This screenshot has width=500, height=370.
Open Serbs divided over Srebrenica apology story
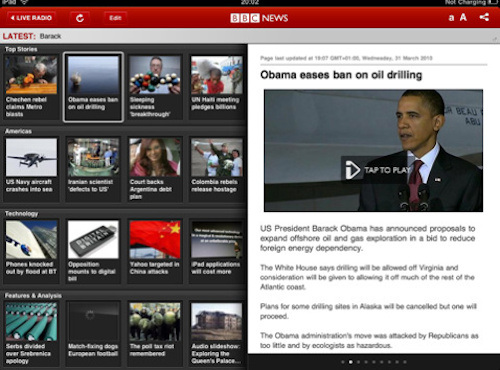[31, 333]
